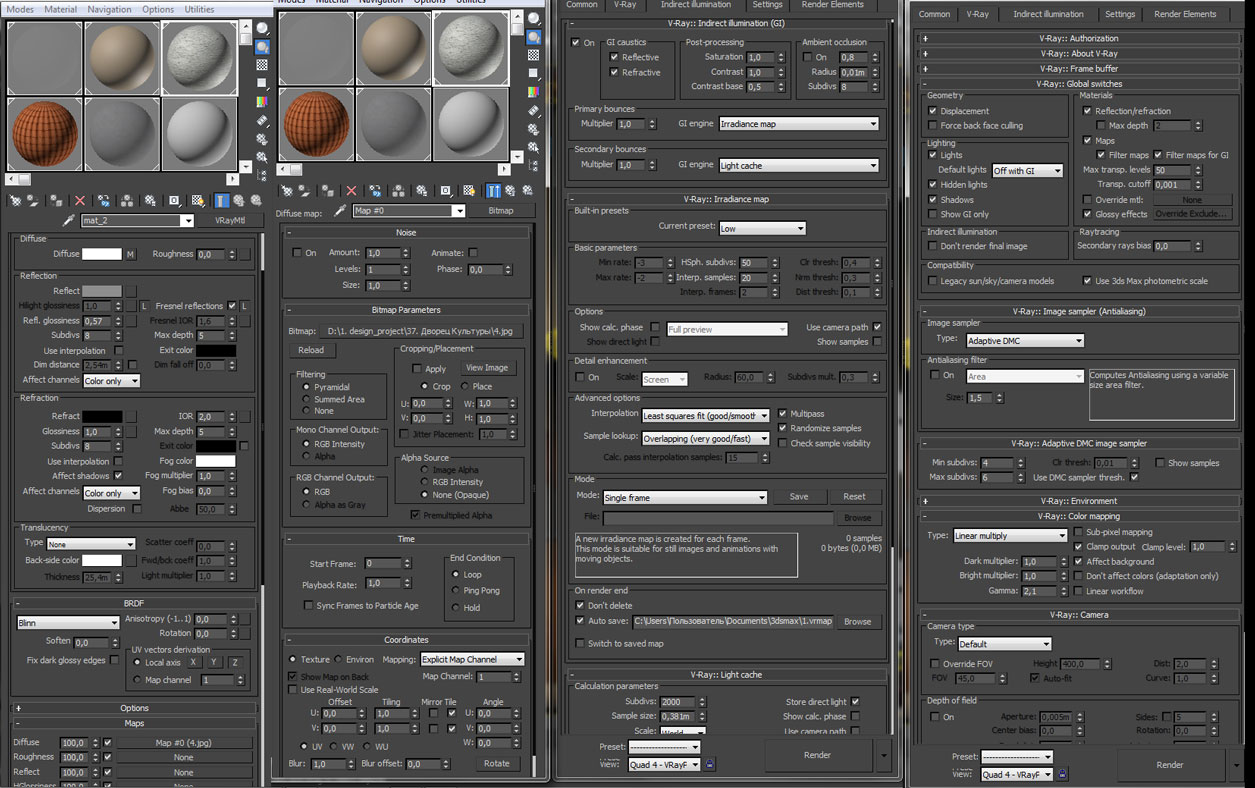The width and height of the screenshot is (1255, 788).
Task: Click VRayMtl material type button
Action: click(232, 221)
